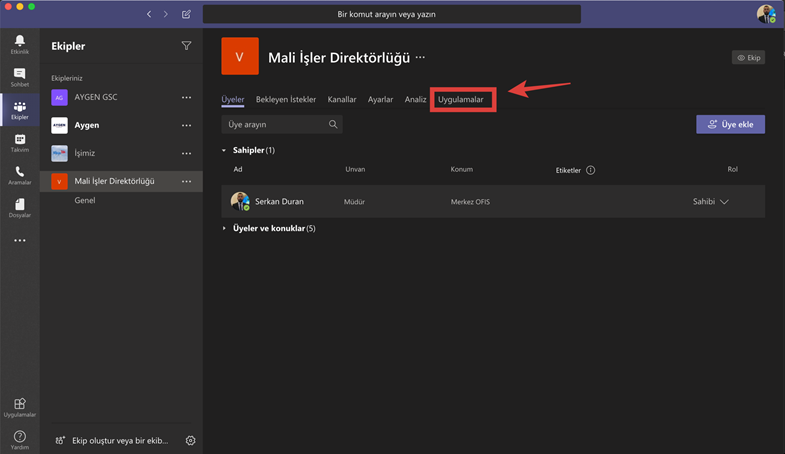This screenshot has width=785, height=454.
Task: Click the orange V team avatar in header
Action: (240, 56)
